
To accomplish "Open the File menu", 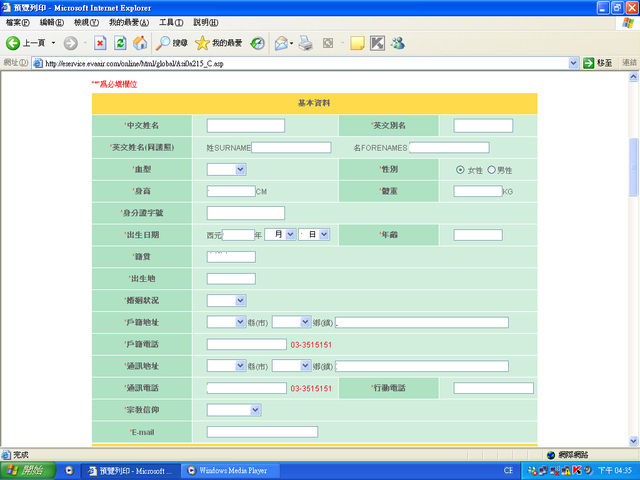I will click(18, 22).
